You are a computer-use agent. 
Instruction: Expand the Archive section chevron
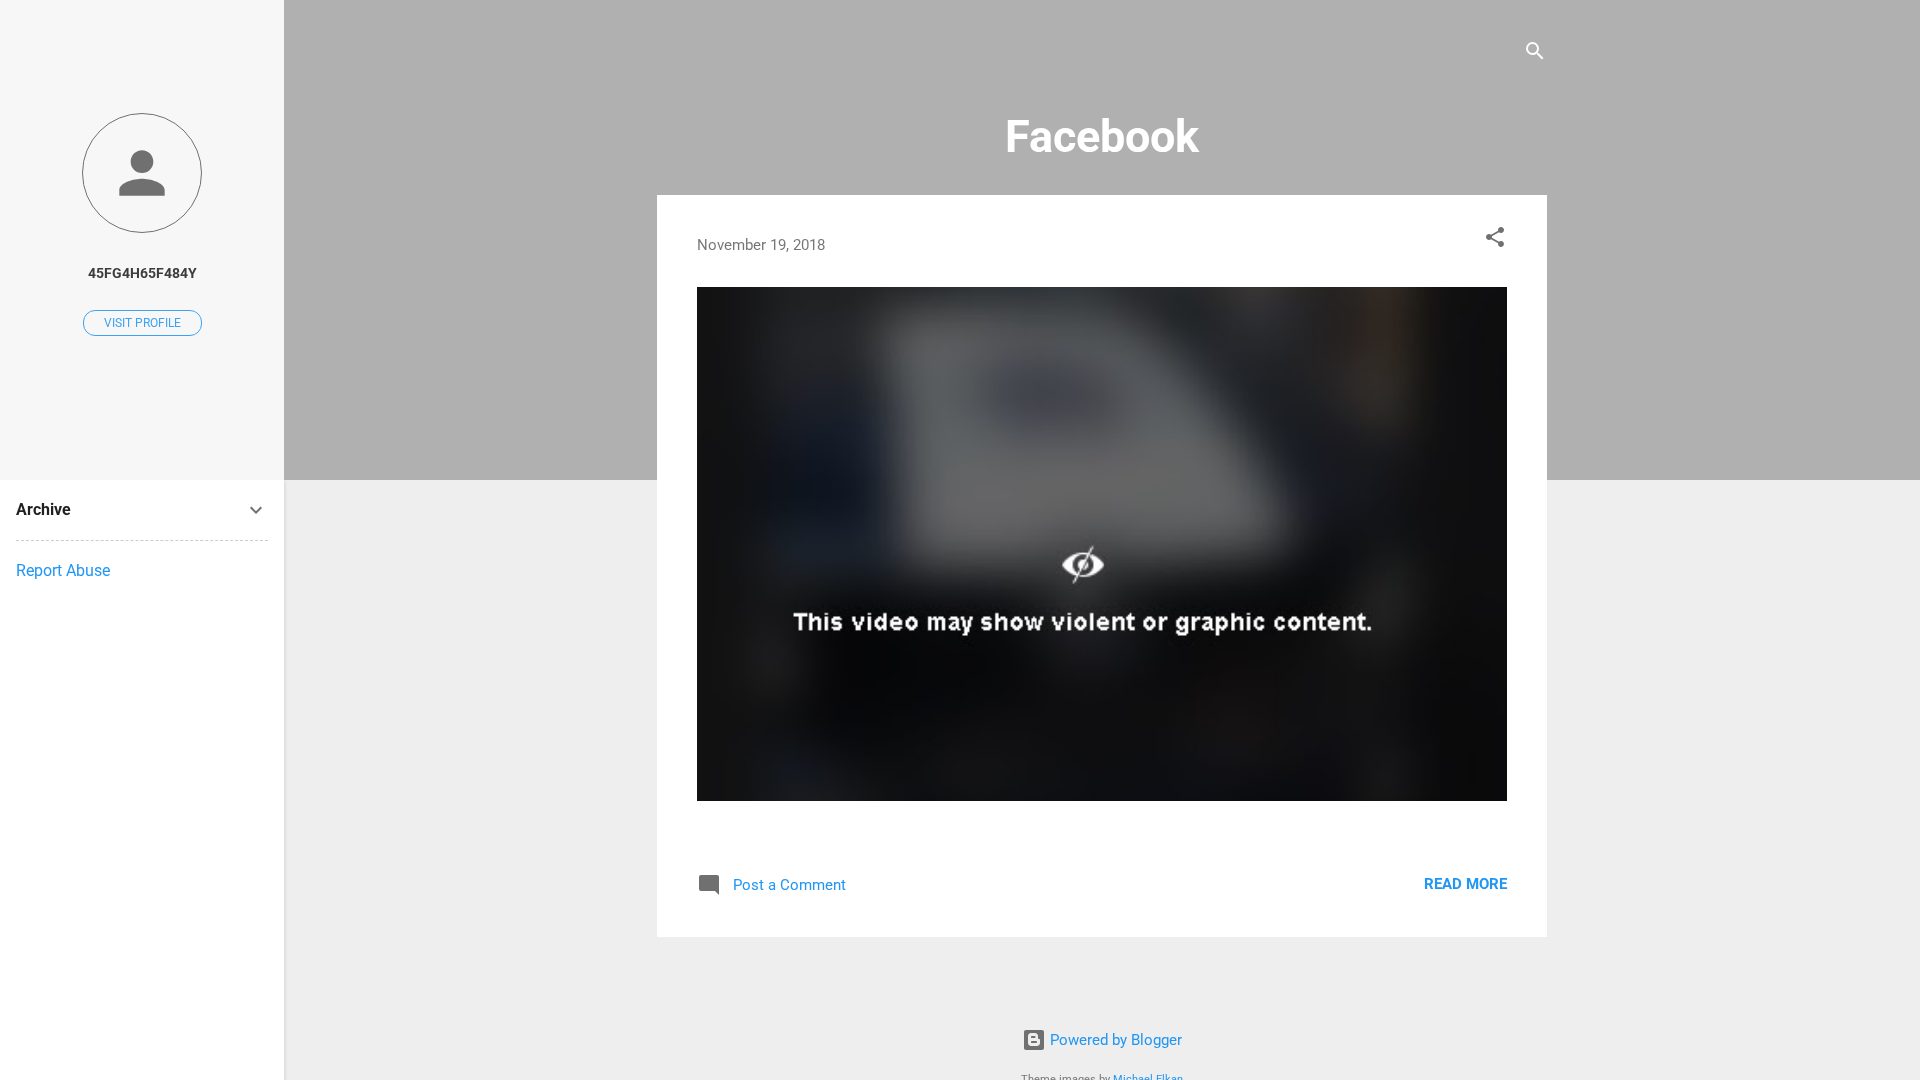(256, 511)
